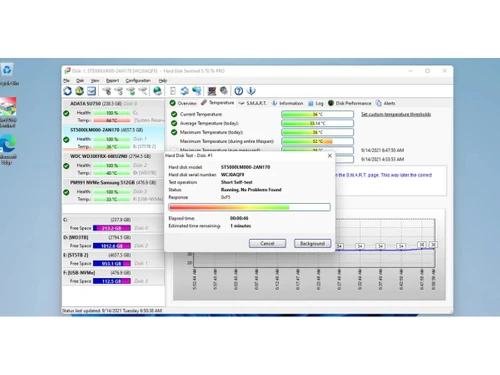Click Maximum Temperature during lifespan bar

(317, 141)
